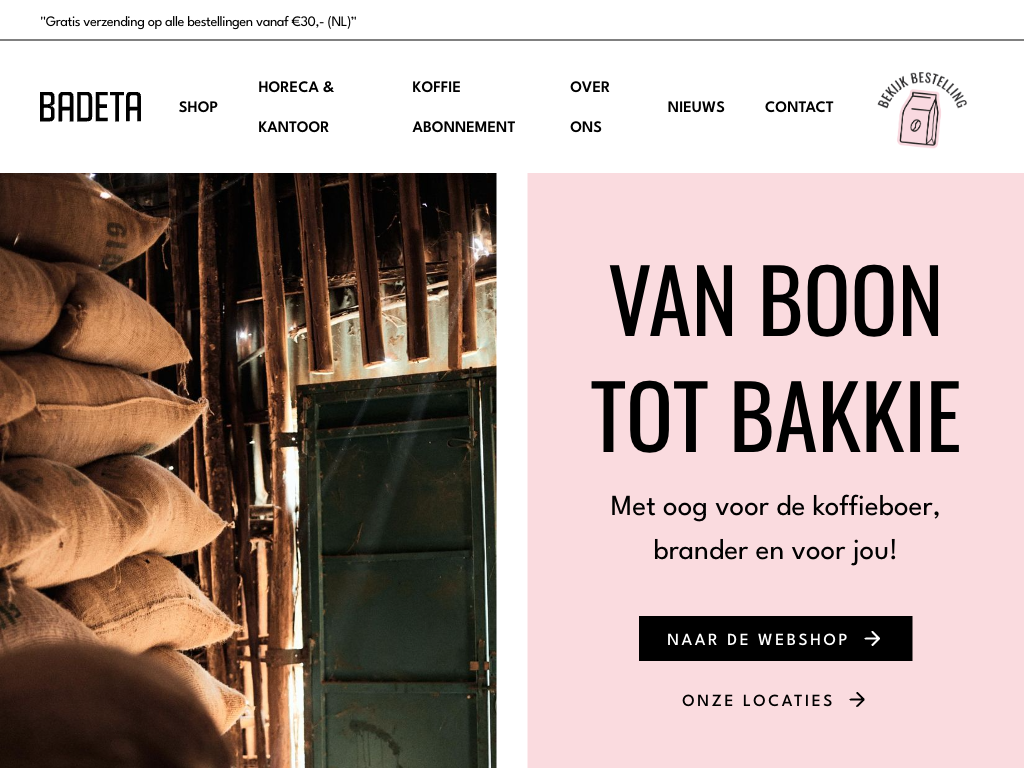Click the koffieboer tagline text
Screen dimensions: 1024x768
point(775,528)
